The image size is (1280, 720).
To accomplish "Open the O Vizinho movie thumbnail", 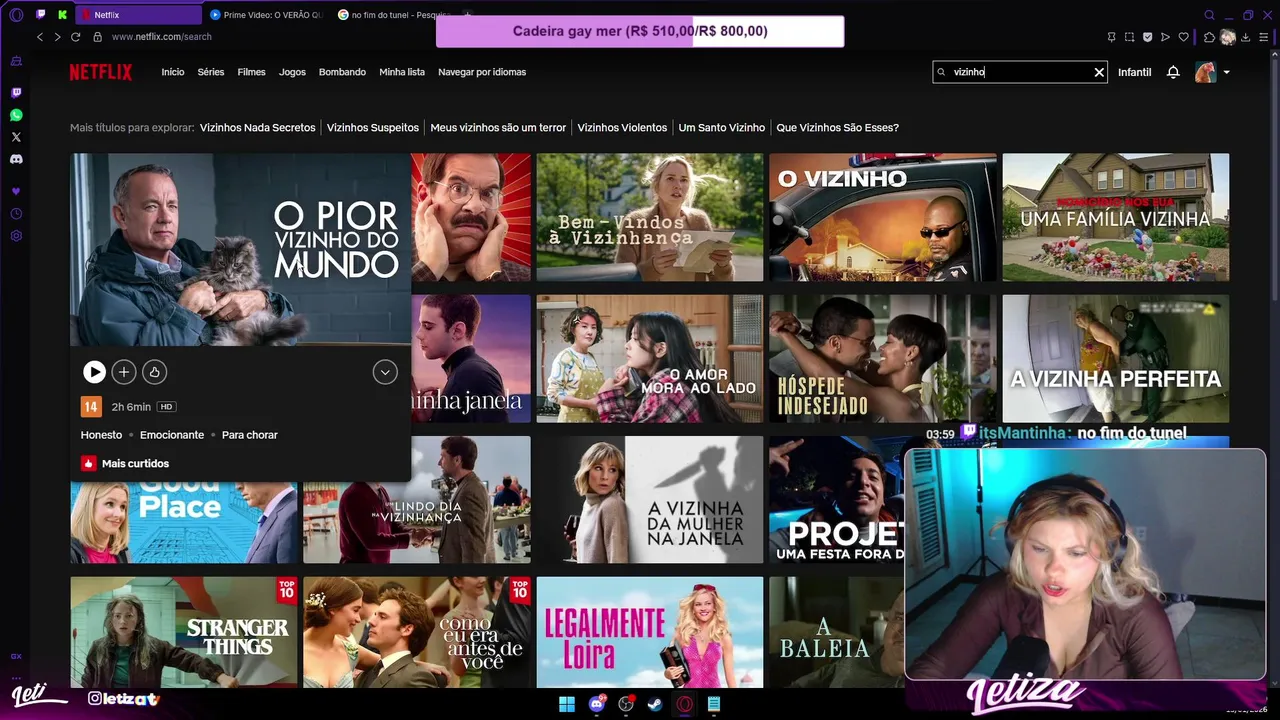I will (x=883, y=217).
